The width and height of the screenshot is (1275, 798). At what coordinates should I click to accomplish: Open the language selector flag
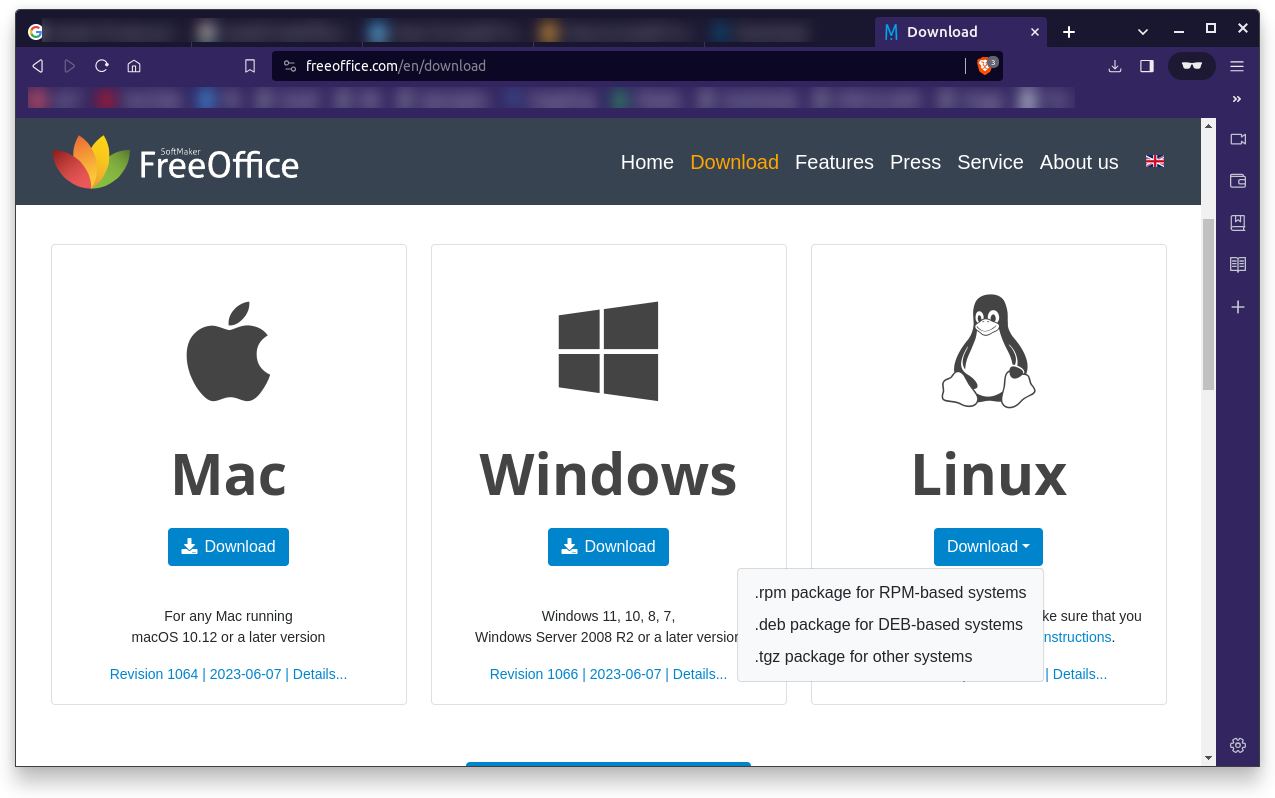click(x=1154, y=161)
